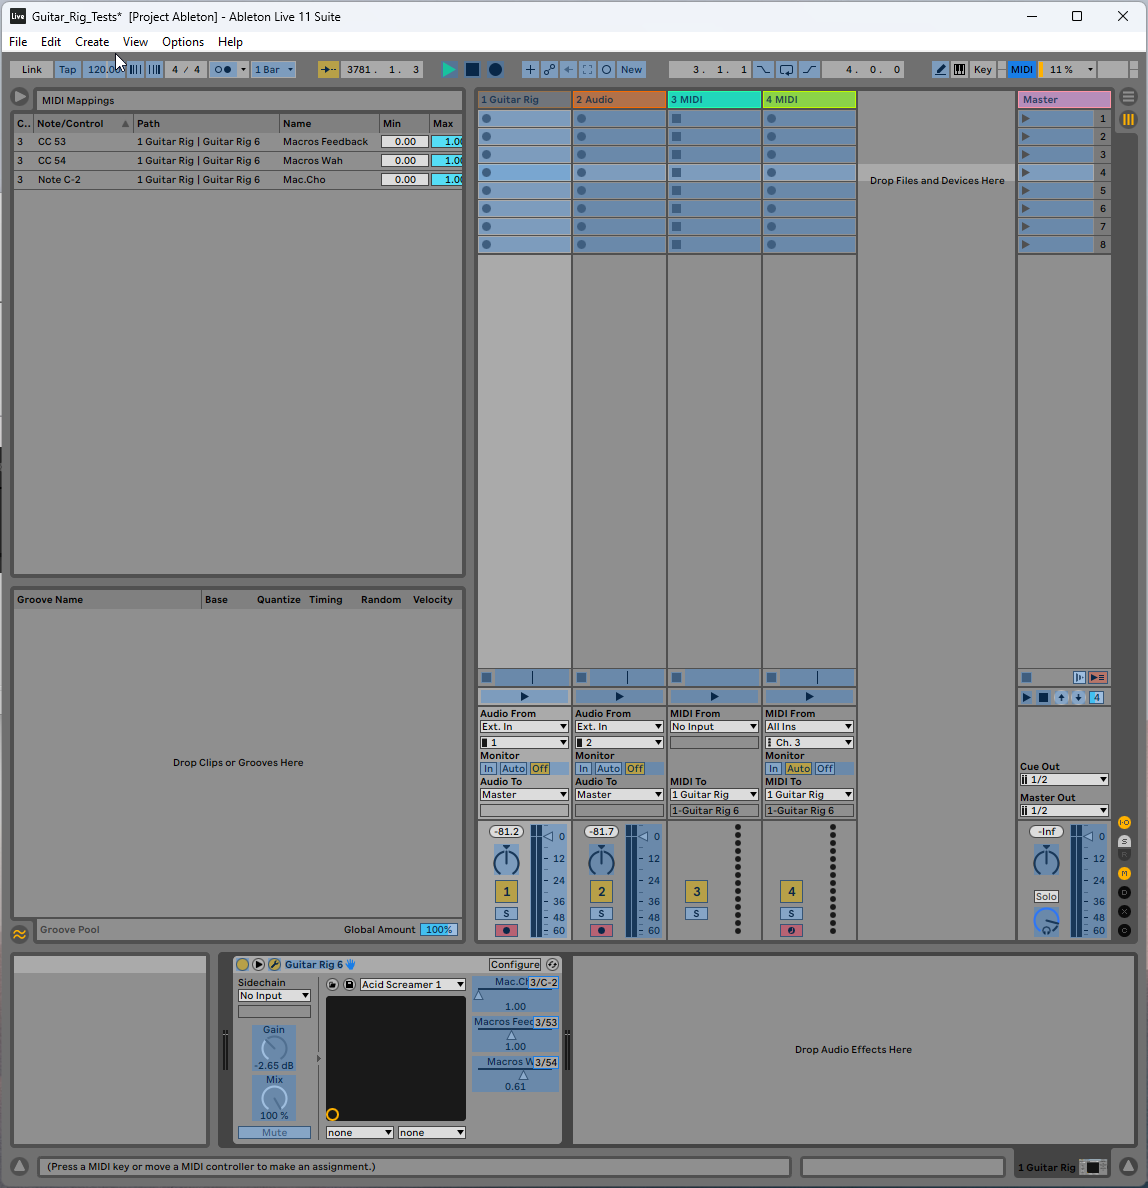Screen dimensions: 1148x1188
Task: Open Quantization 1 Bar dropdown
Action: [274, 70]
